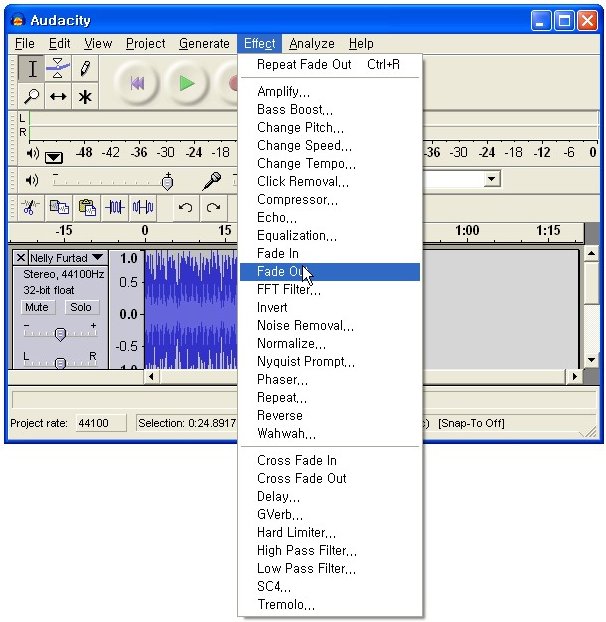Choose Noise Removal effect
The height and width of the screenshot is (622, 606).
(x=330, y=326)
